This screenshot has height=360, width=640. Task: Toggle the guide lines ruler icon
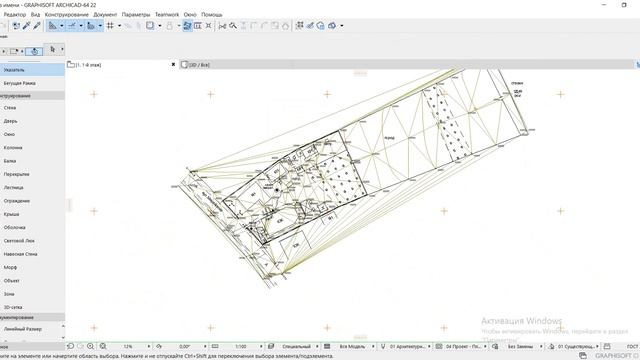point(53,26)
